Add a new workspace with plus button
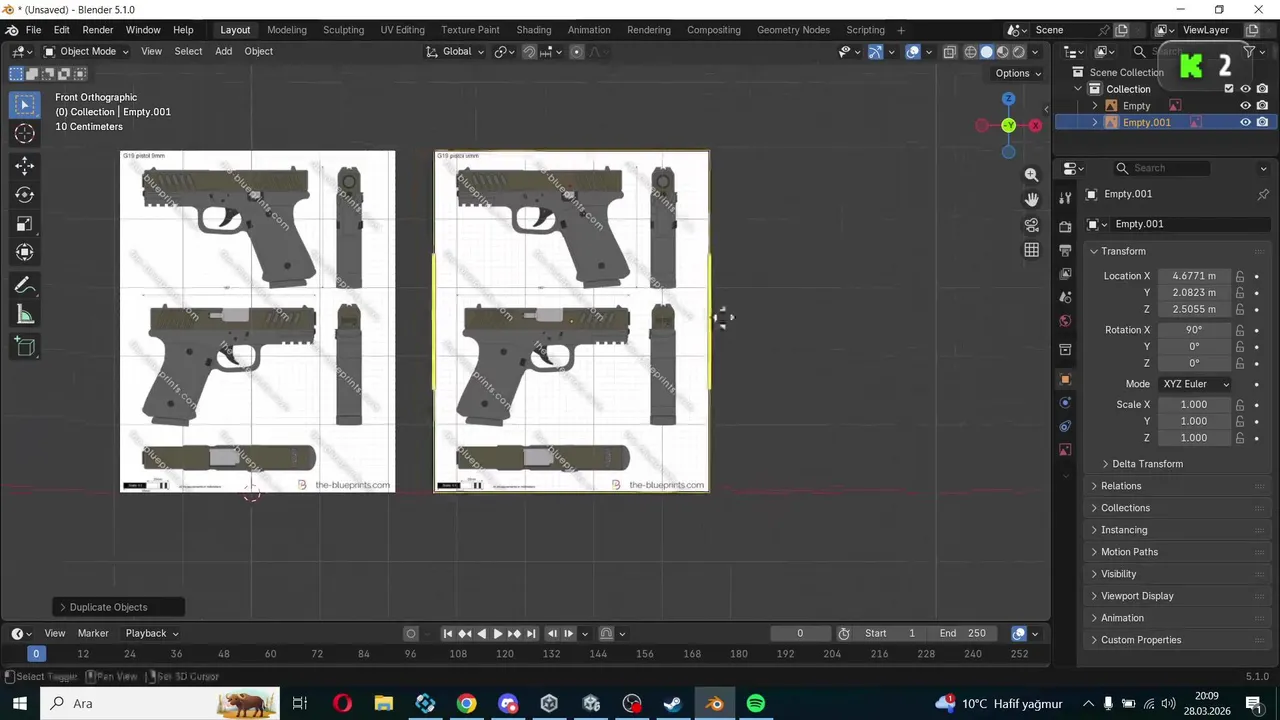Viewport: 1280px width, 720px height. (x=901, y=30)
